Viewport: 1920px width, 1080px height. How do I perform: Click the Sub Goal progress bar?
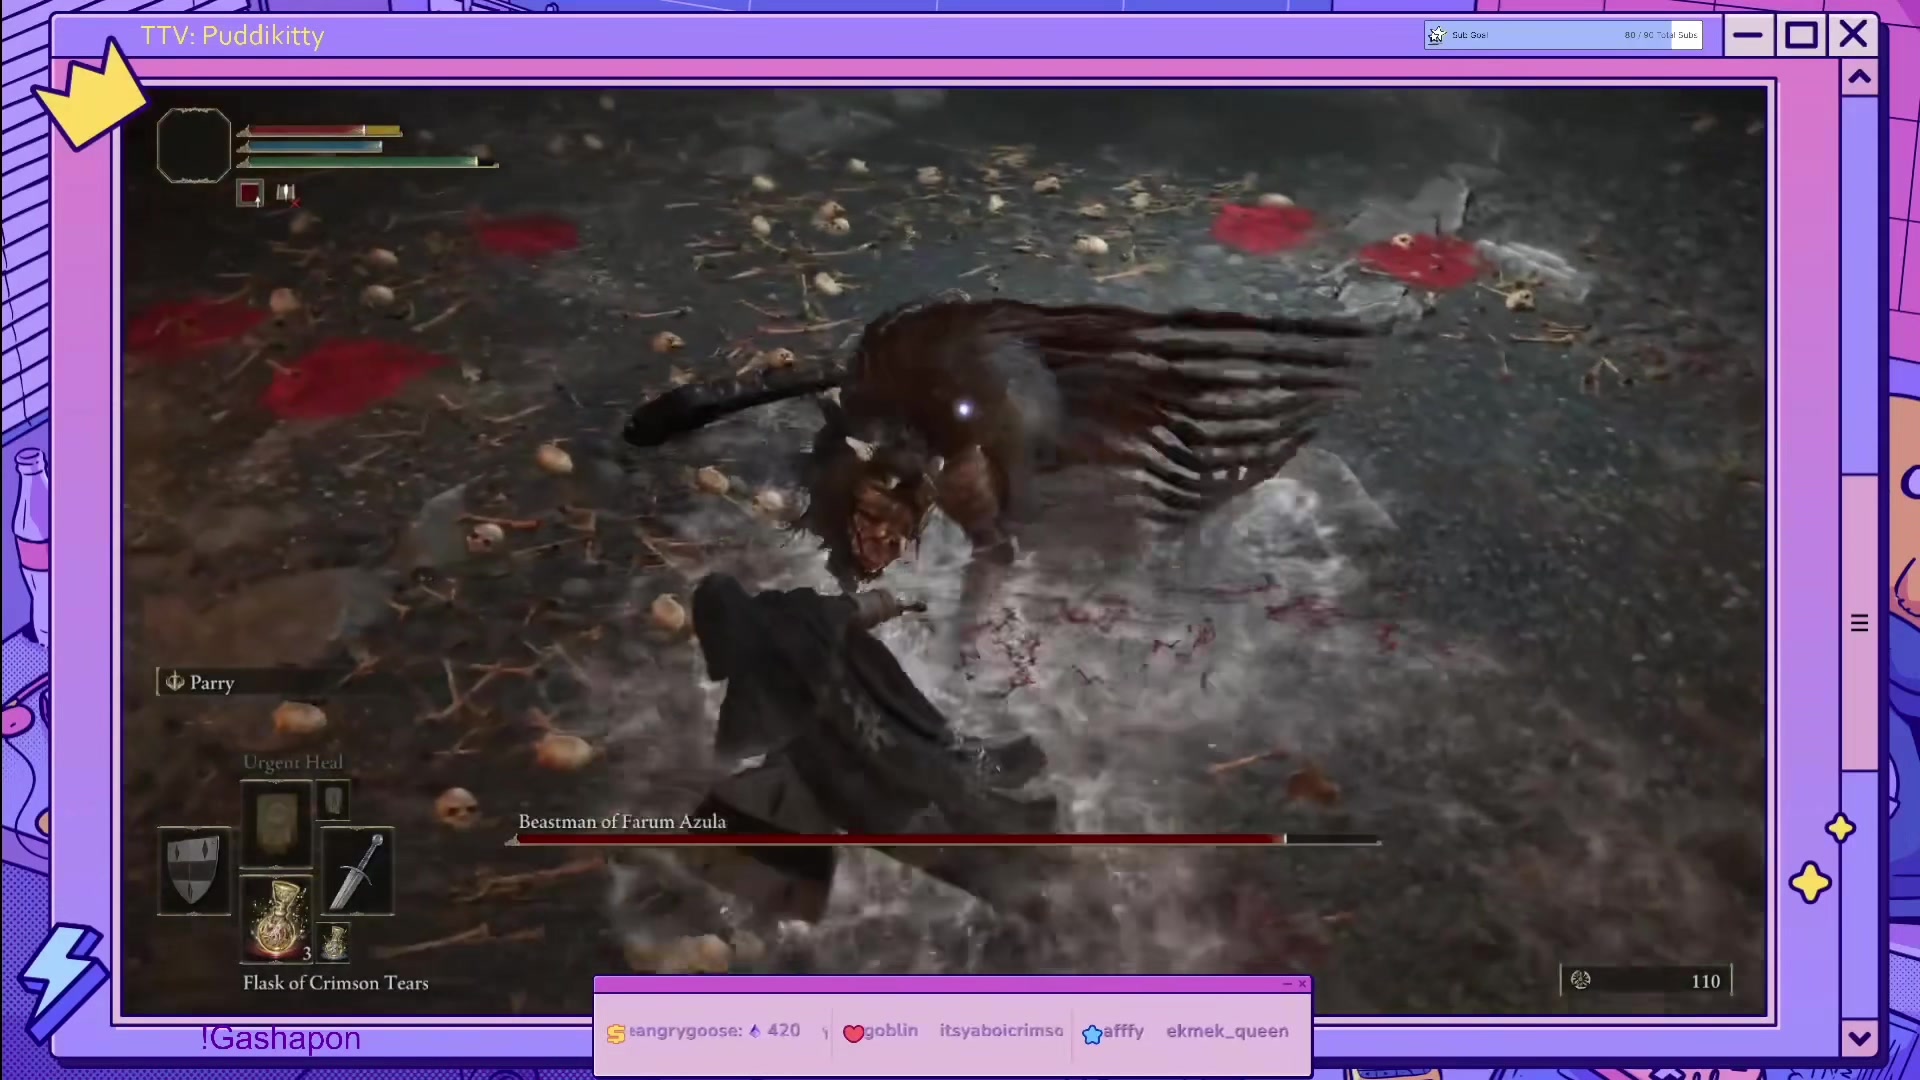1563,35
